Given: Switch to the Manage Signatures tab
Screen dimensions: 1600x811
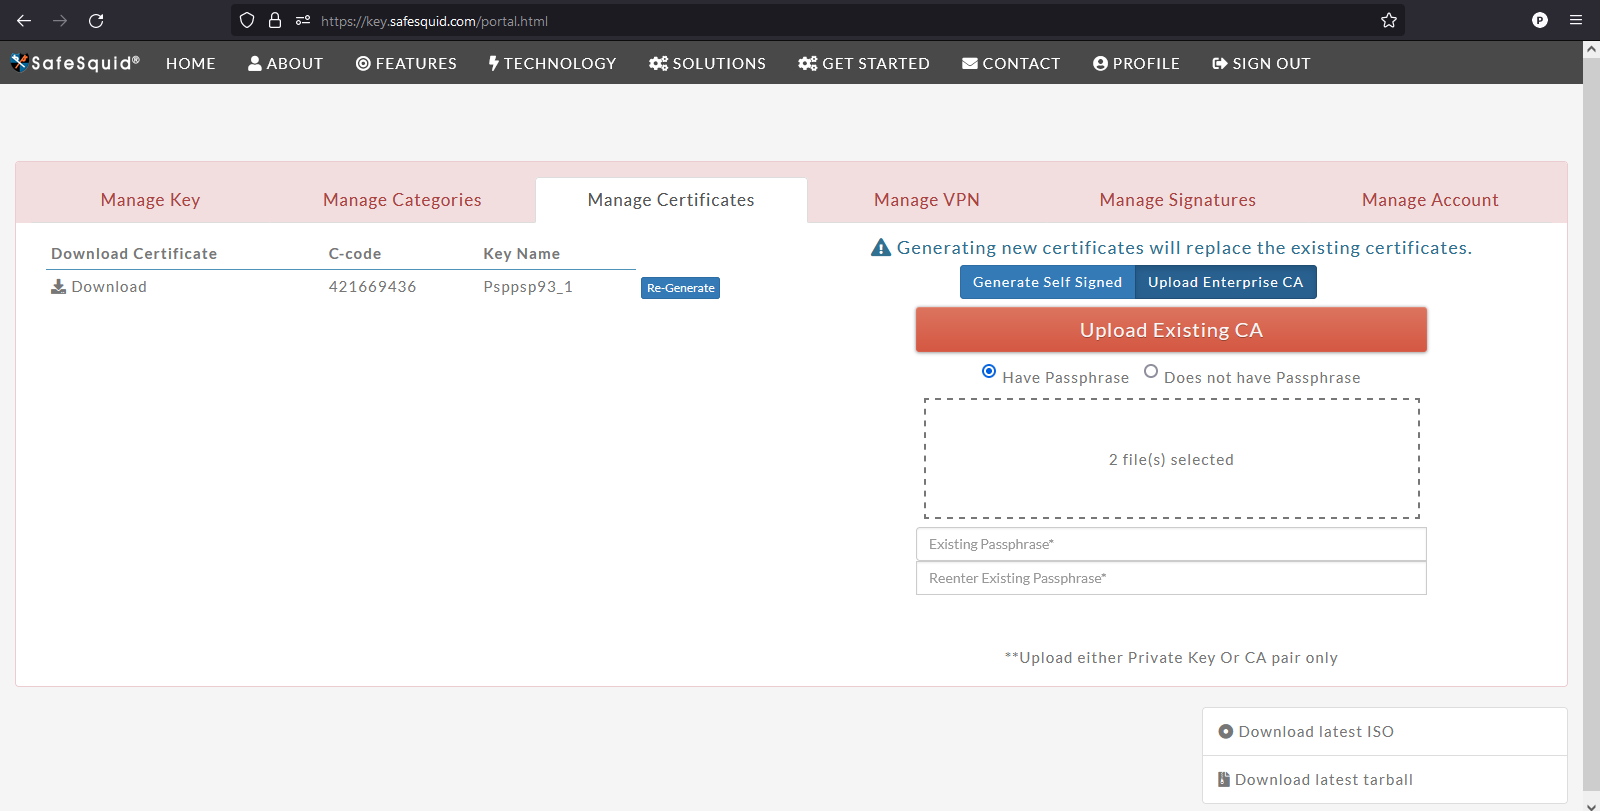Looking at the screenshot, I should pos(1178,200).
